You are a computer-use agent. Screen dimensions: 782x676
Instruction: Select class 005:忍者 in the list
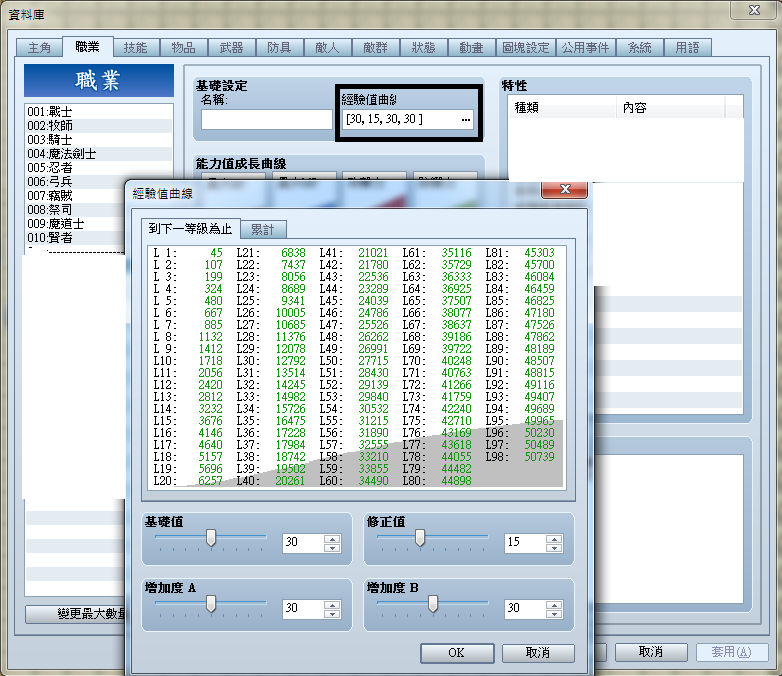coord(99,167)
